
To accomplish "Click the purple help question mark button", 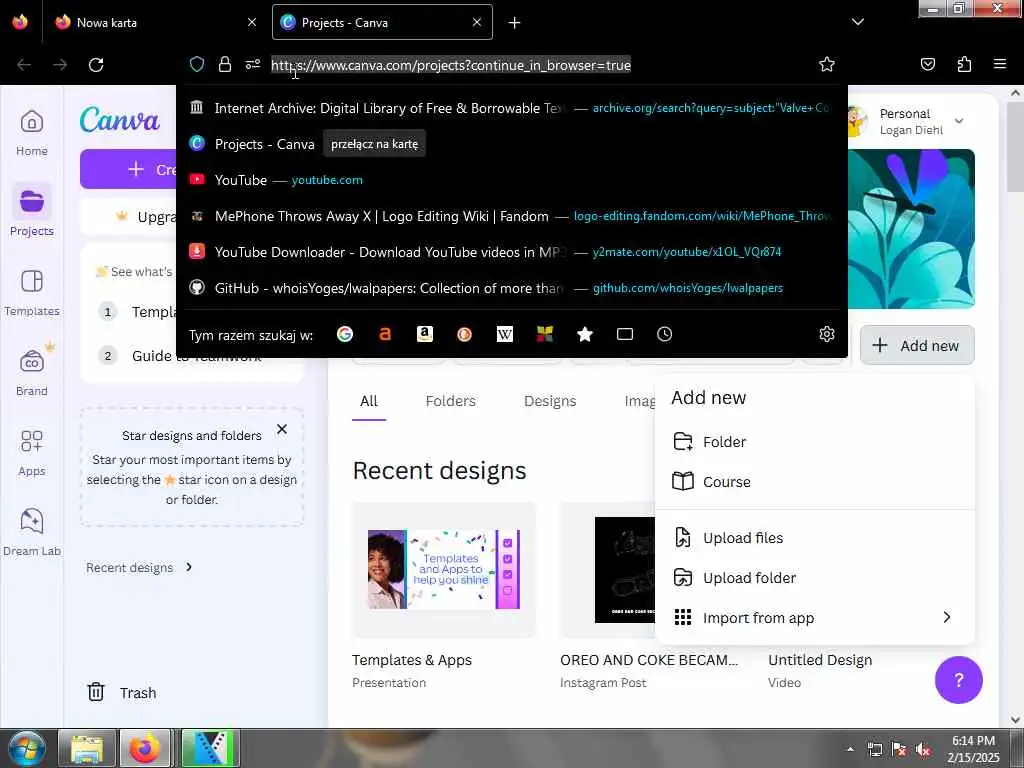I will tap(958, 680).
